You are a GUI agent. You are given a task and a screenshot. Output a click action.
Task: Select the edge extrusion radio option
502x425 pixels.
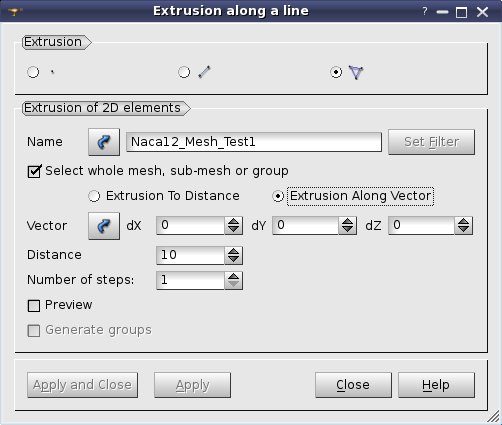(x=184, y=72)
